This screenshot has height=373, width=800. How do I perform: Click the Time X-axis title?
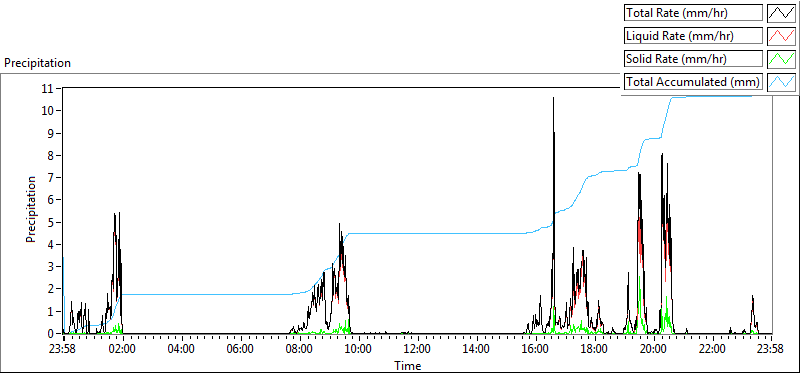[x=408, y=365]
